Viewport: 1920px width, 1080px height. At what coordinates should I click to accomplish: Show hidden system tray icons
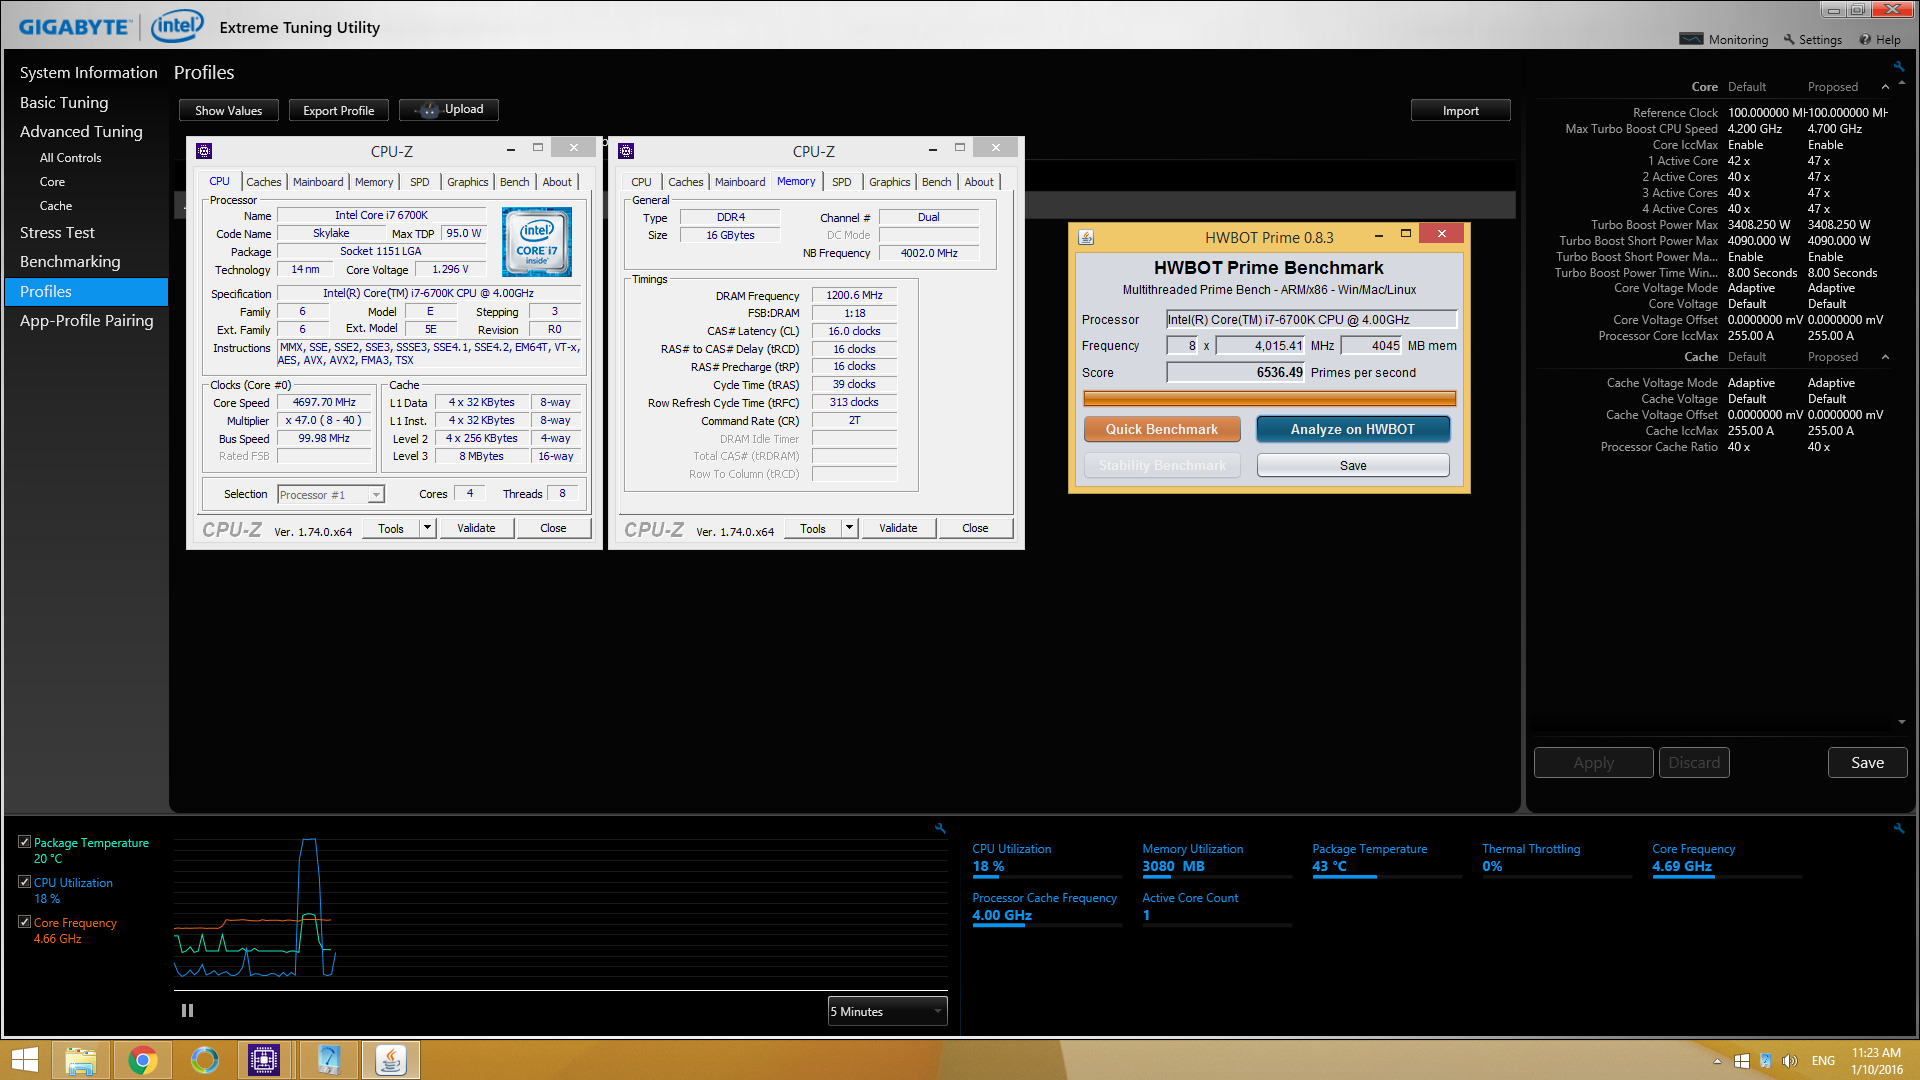point(1718,1061)
